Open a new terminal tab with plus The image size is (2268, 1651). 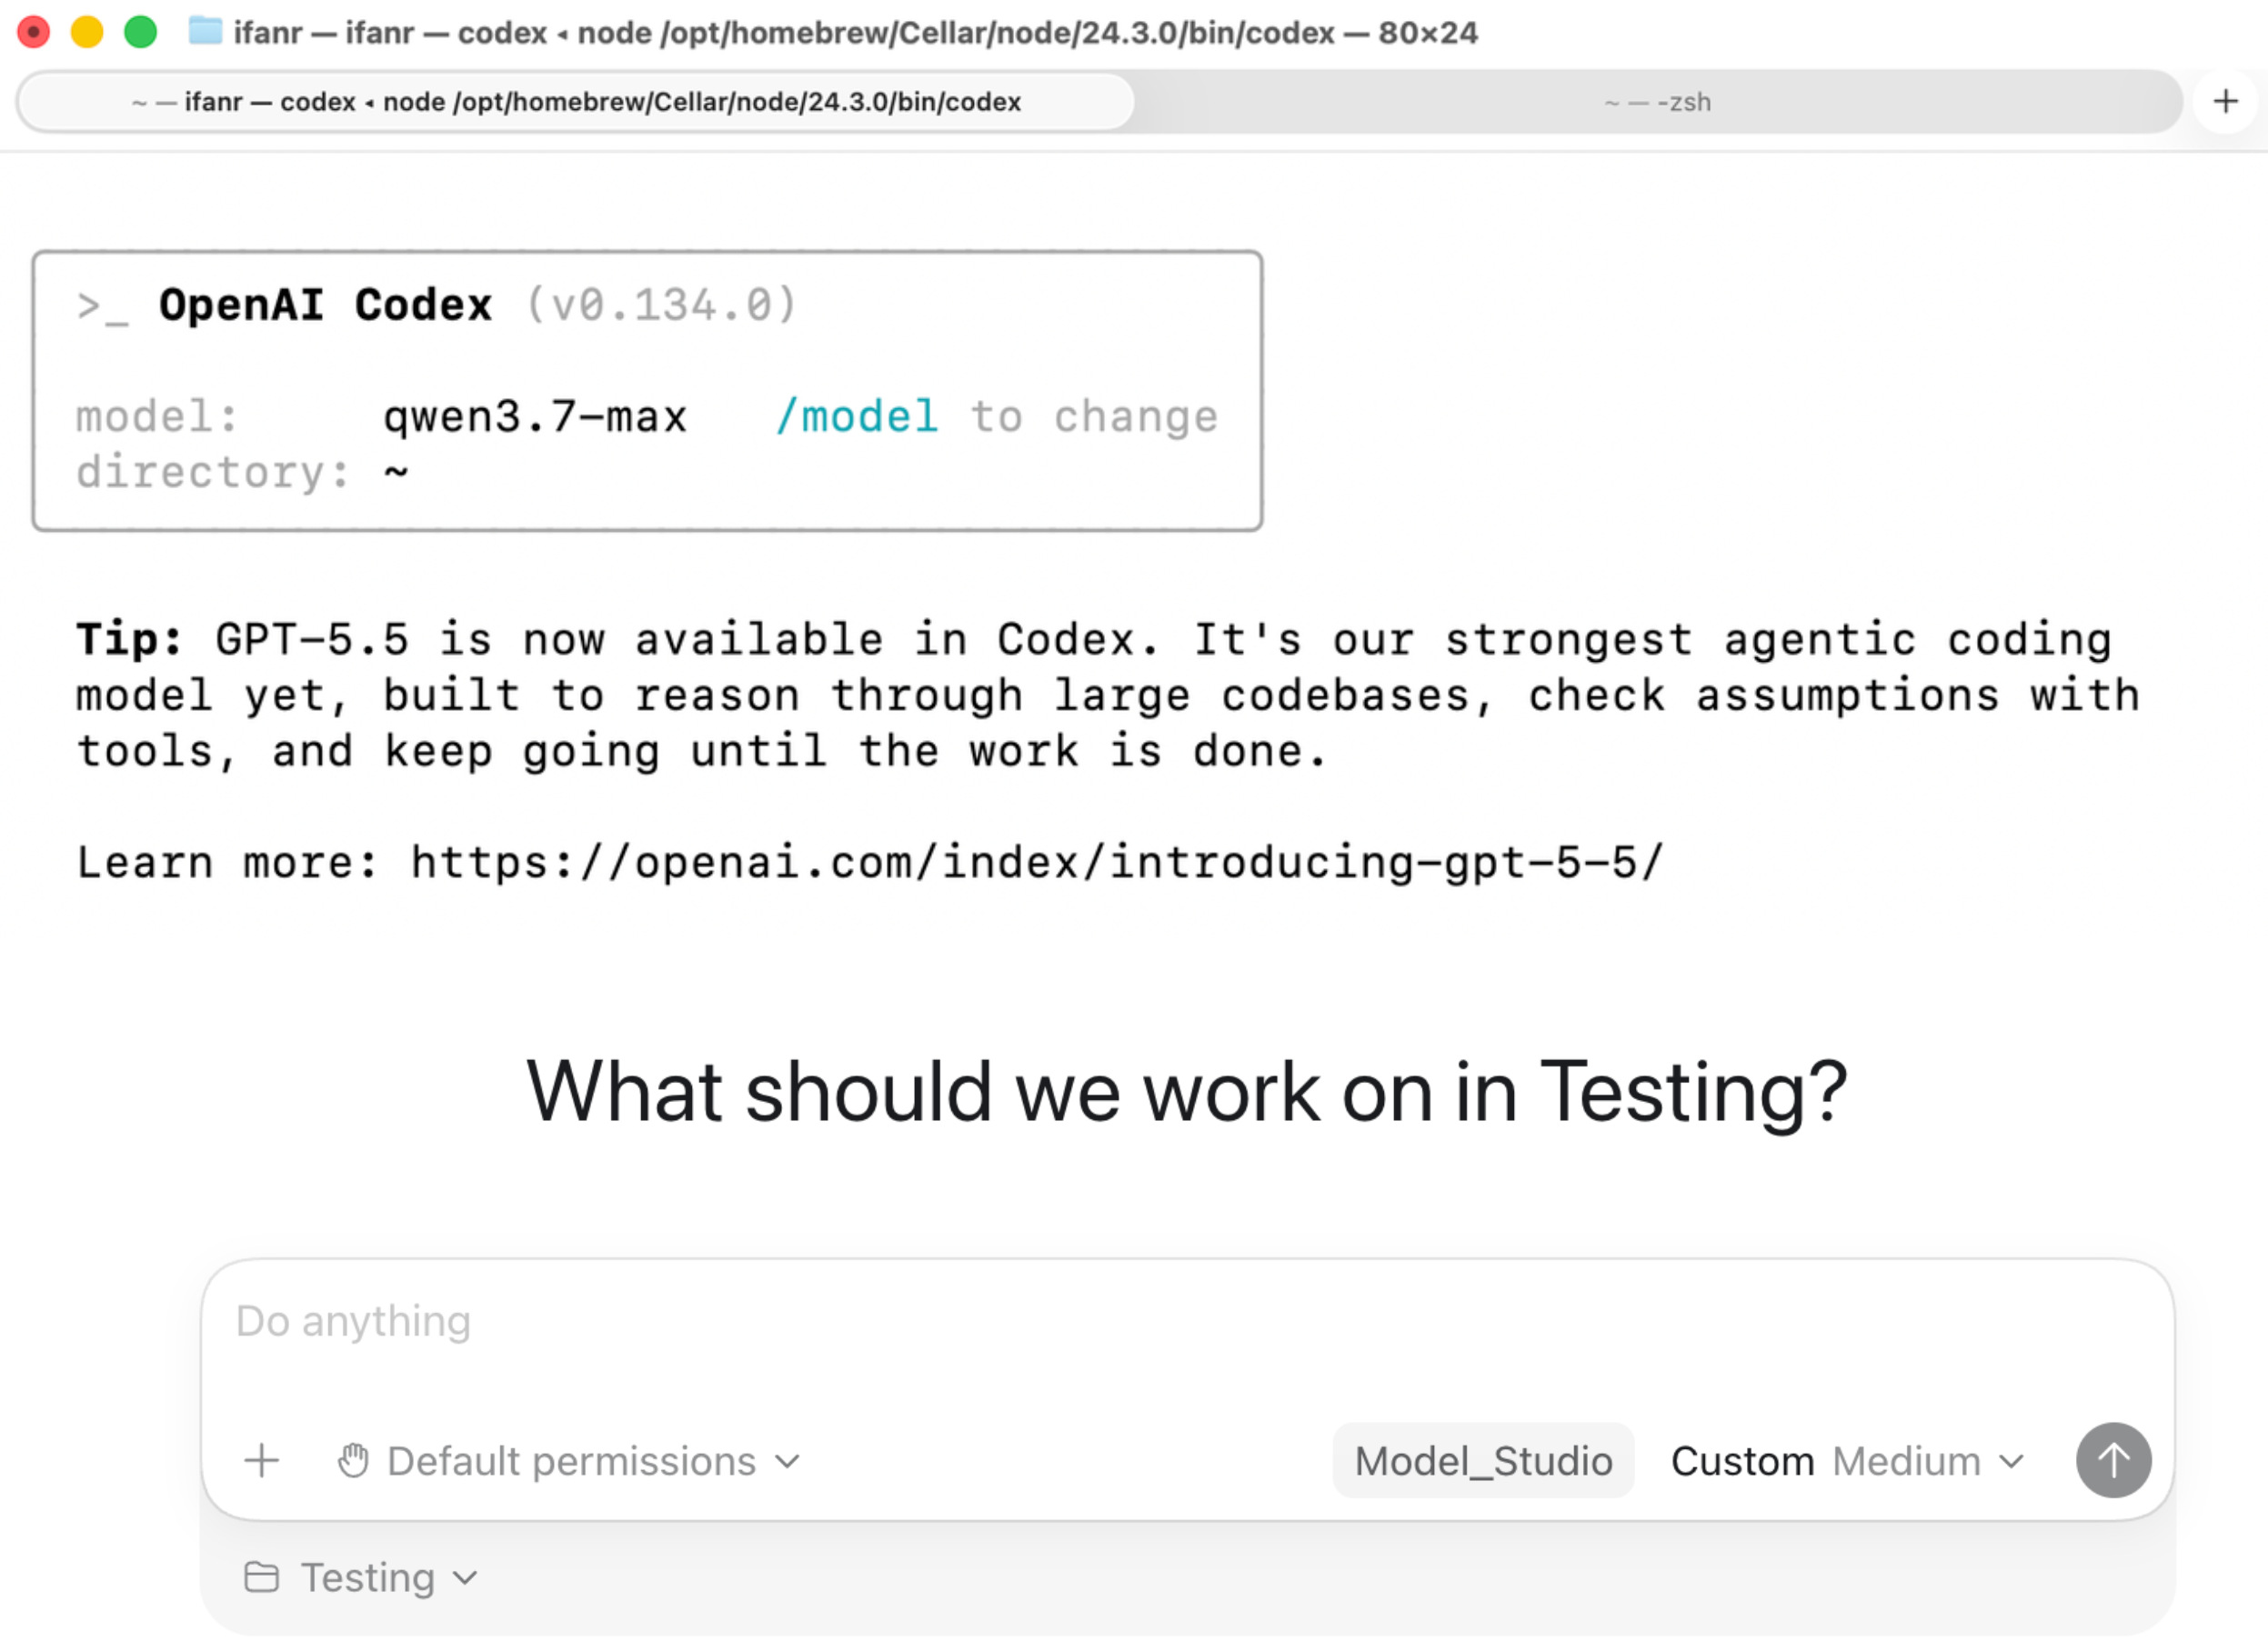point(2226,101)
